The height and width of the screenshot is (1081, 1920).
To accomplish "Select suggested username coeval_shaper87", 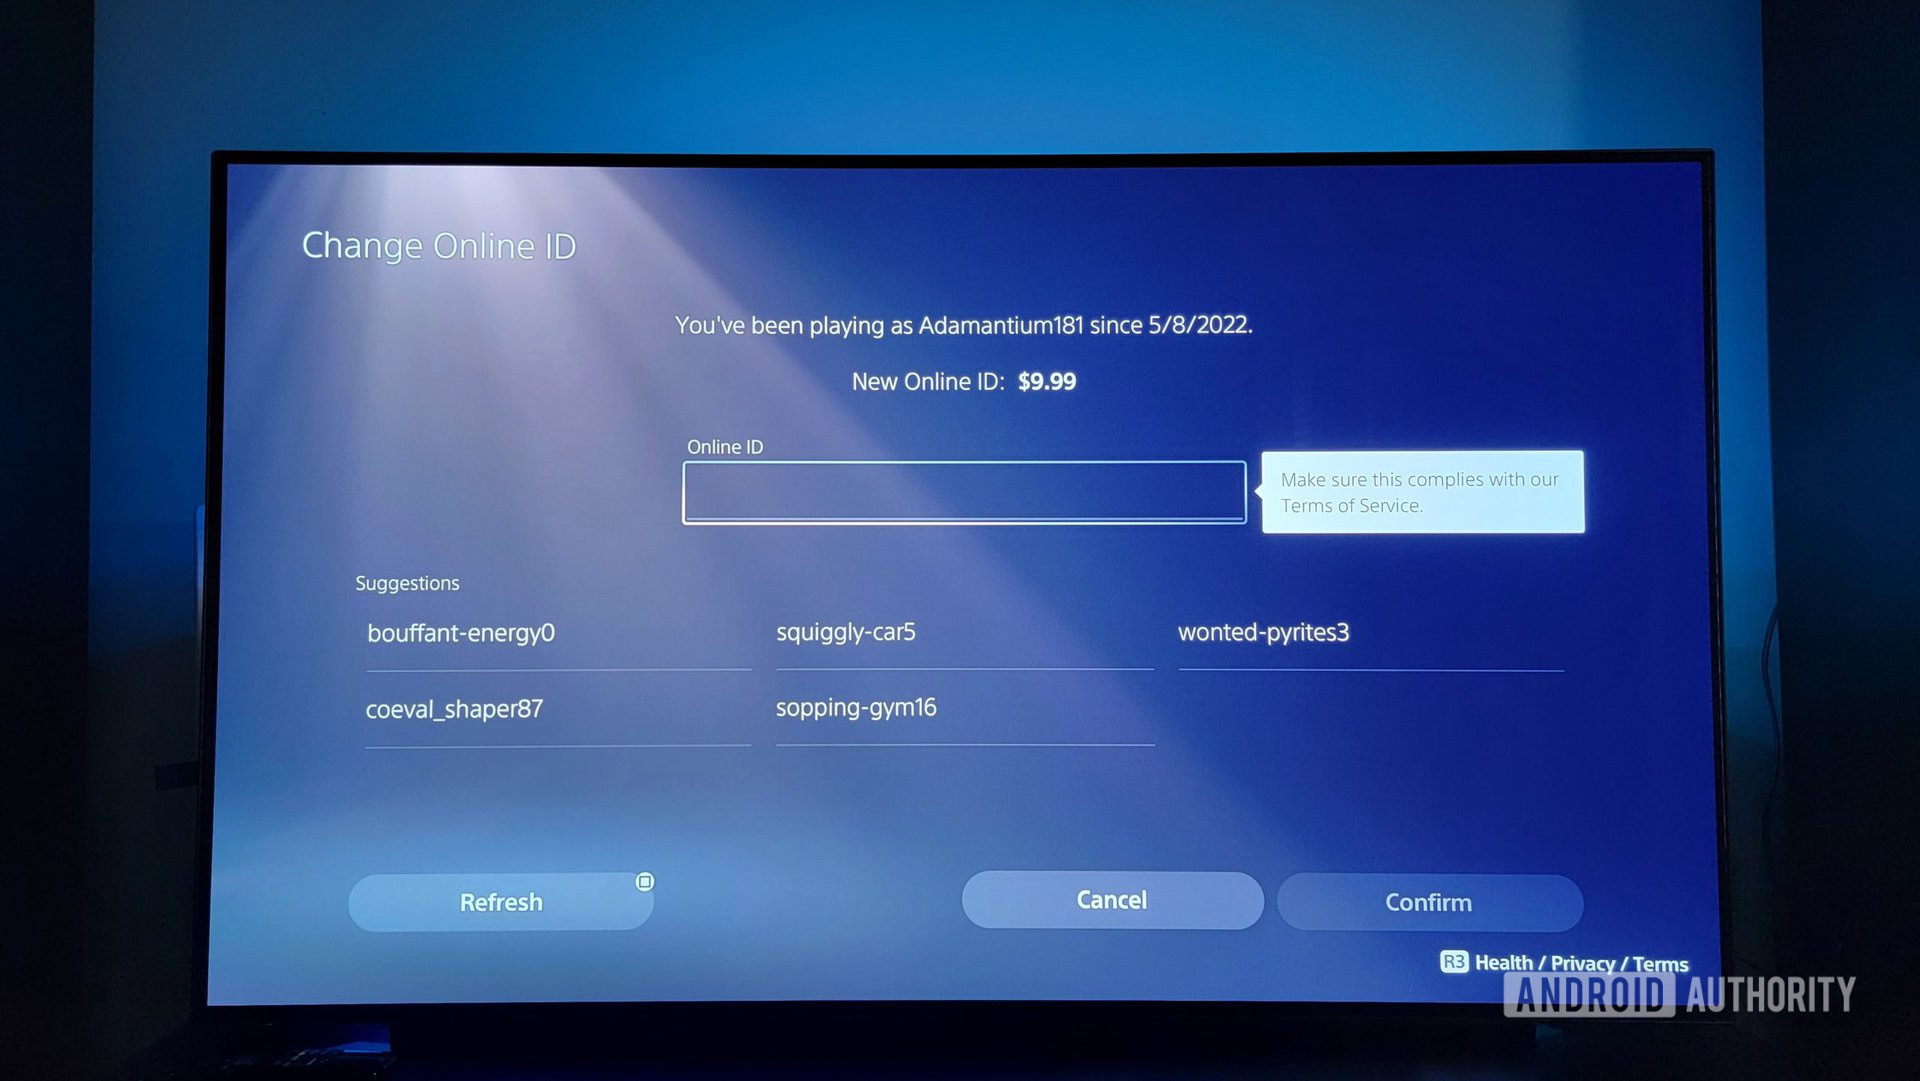I will (455, 709).
